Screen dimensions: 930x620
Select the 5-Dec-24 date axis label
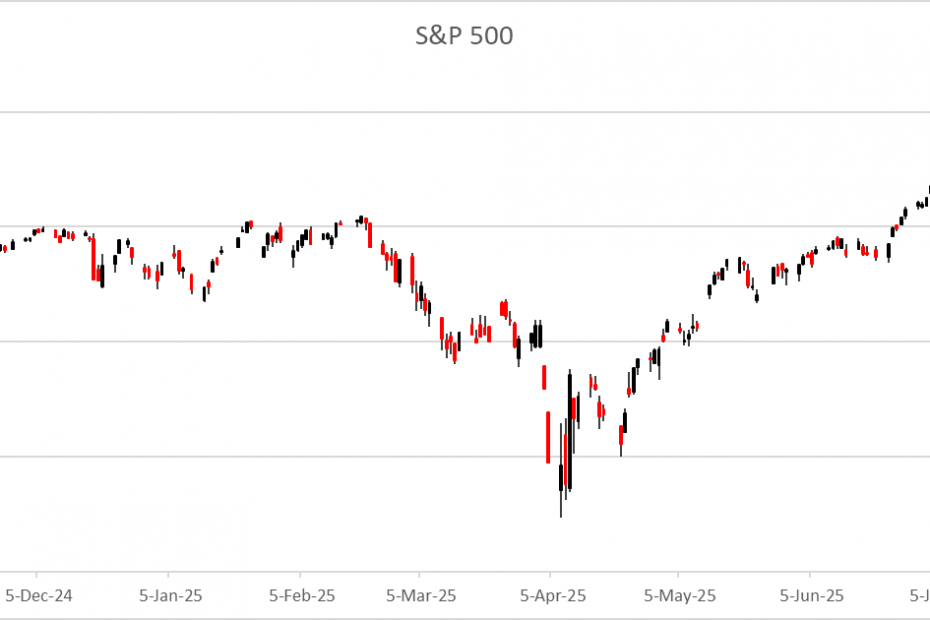39,595
